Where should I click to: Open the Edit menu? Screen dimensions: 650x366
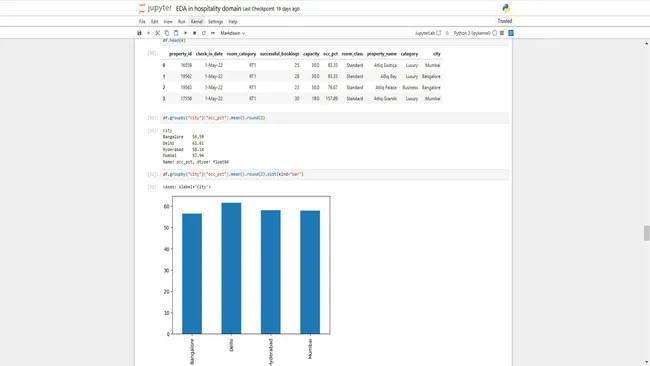coord(154,22)
